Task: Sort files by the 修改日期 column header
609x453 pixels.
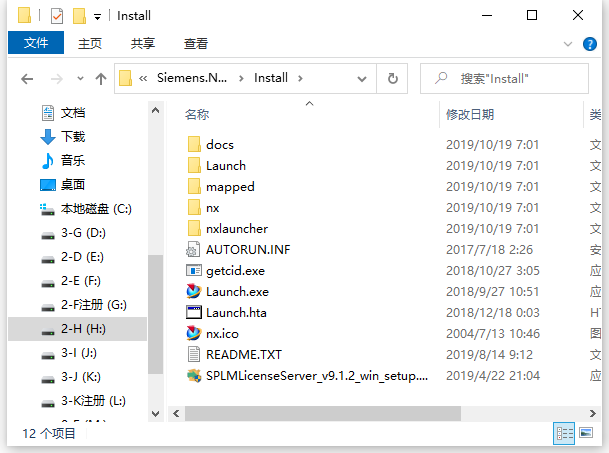Action: tap(470, 115)
